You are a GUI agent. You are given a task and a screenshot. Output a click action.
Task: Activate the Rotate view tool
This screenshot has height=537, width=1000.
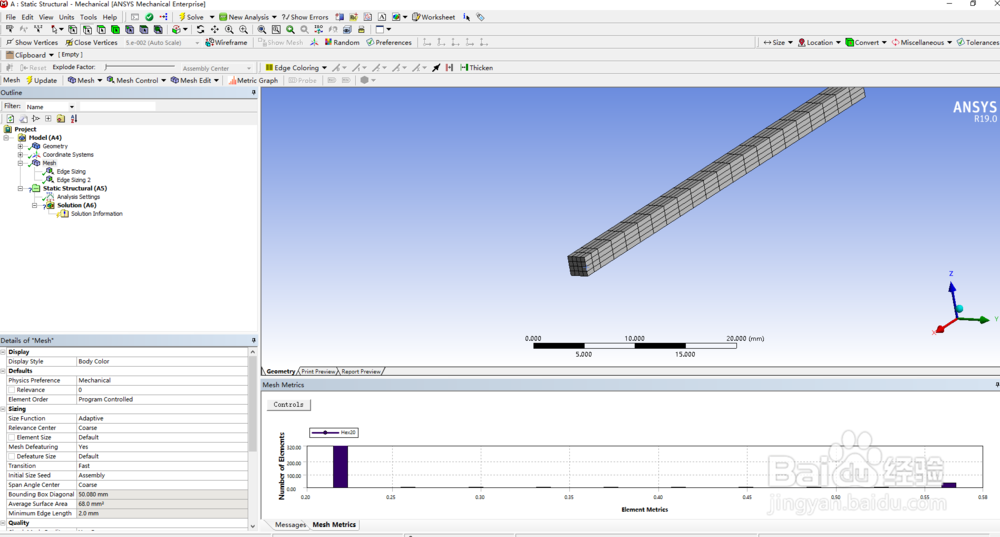(x=200, y=29)
